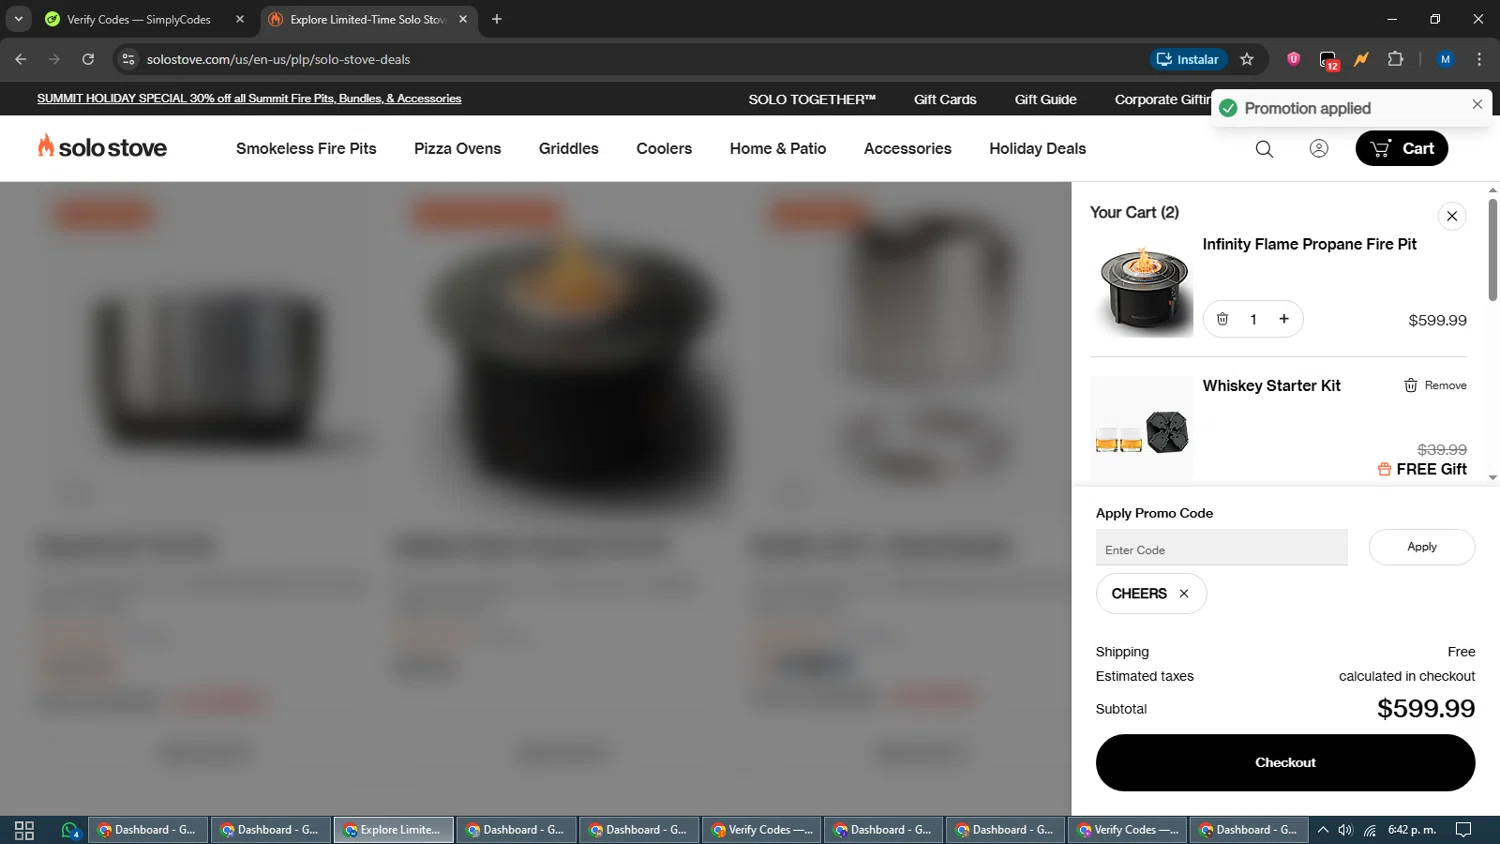Image resolution: width=1500 pixels, height=844 pixels.
Task: Switch to Explore Limite... taskbar window
Action: pyautogui.click(x=393, y=830)
